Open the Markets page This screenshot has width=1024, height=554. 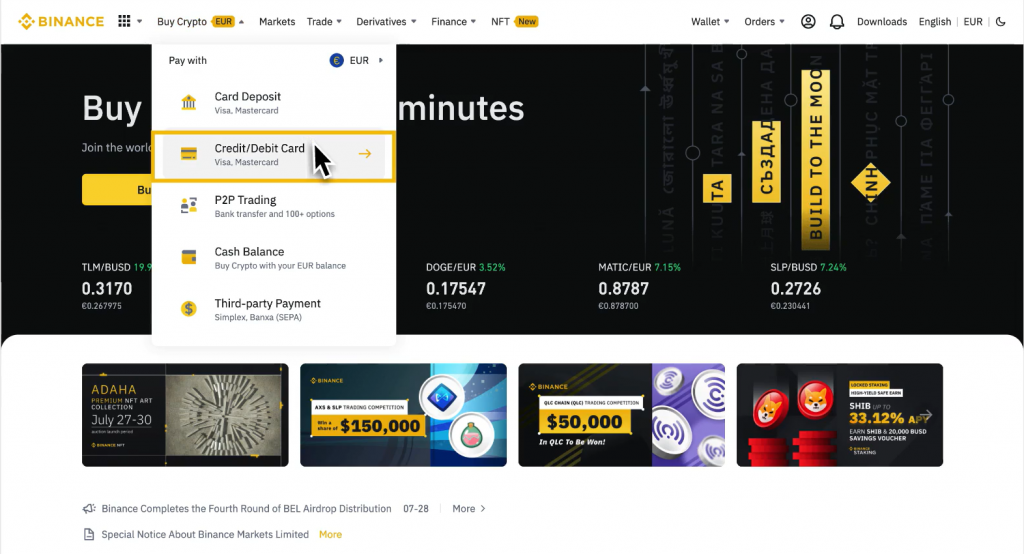[x=277, y=21]
